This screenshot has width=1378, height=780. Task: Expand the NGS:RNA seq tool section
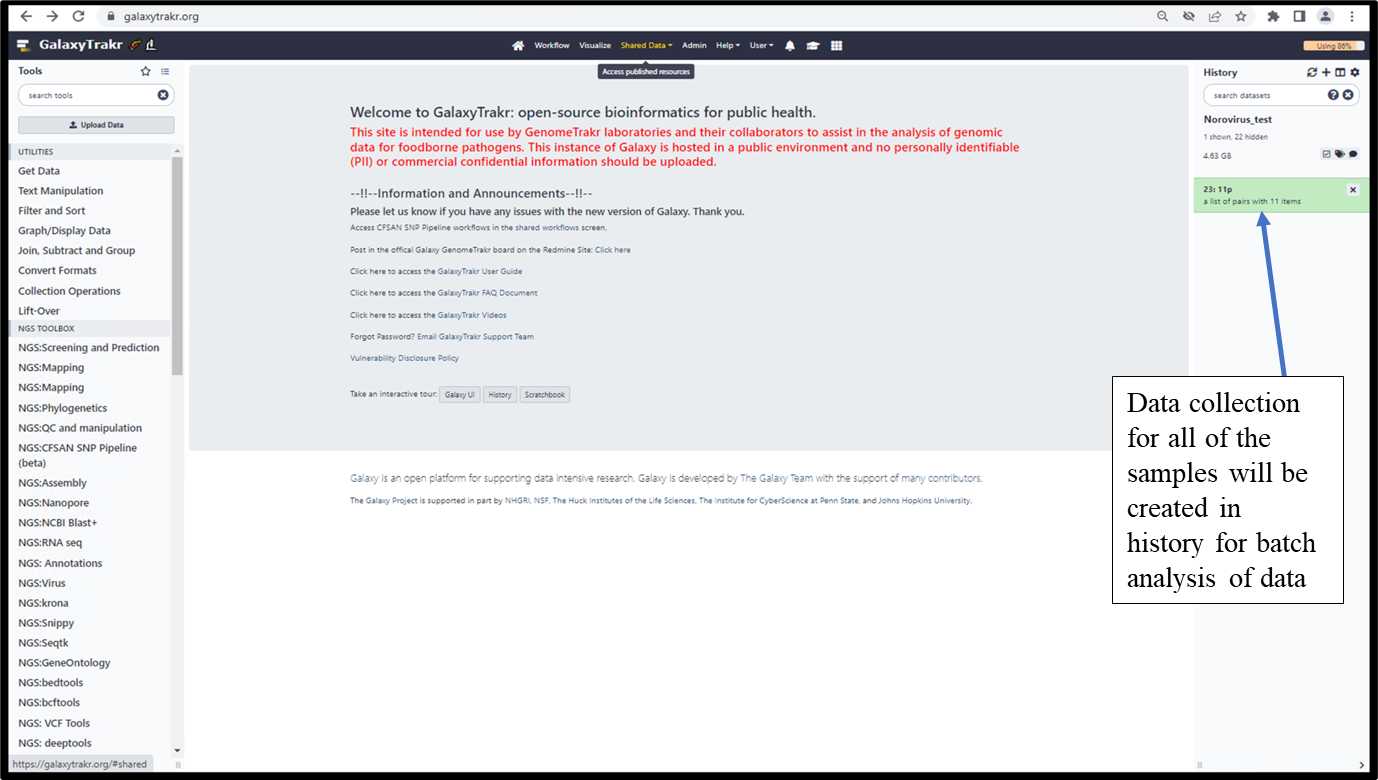point(50,543)
